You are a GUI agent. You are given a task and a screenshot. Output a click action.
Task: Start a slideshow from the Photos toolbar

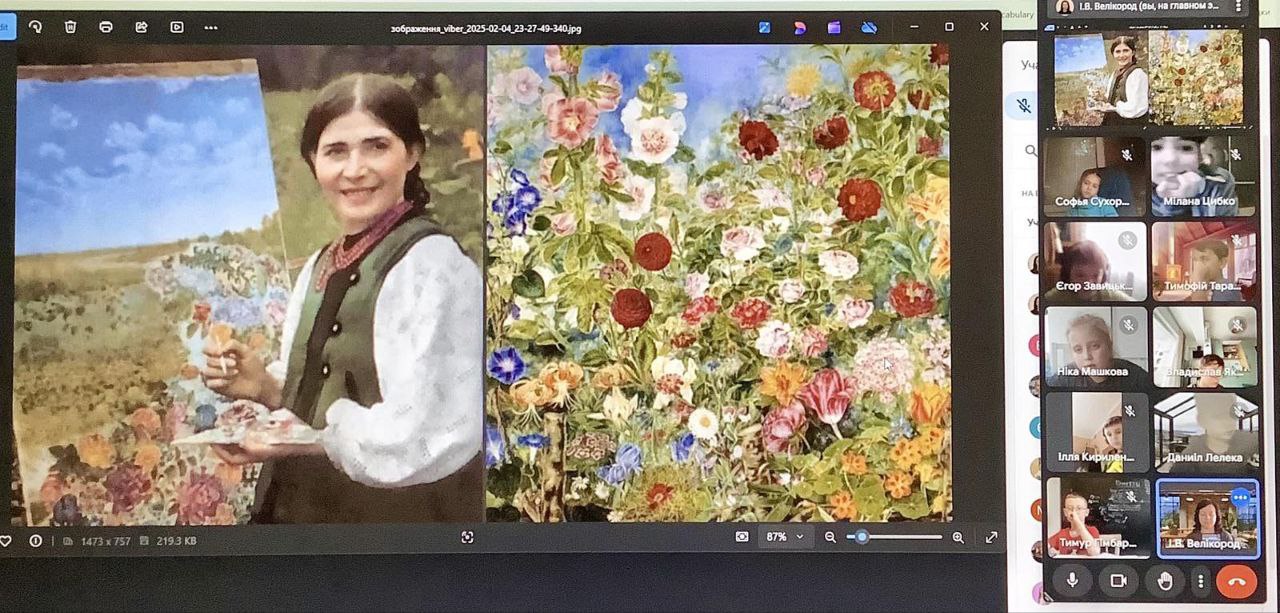point(177,27)
